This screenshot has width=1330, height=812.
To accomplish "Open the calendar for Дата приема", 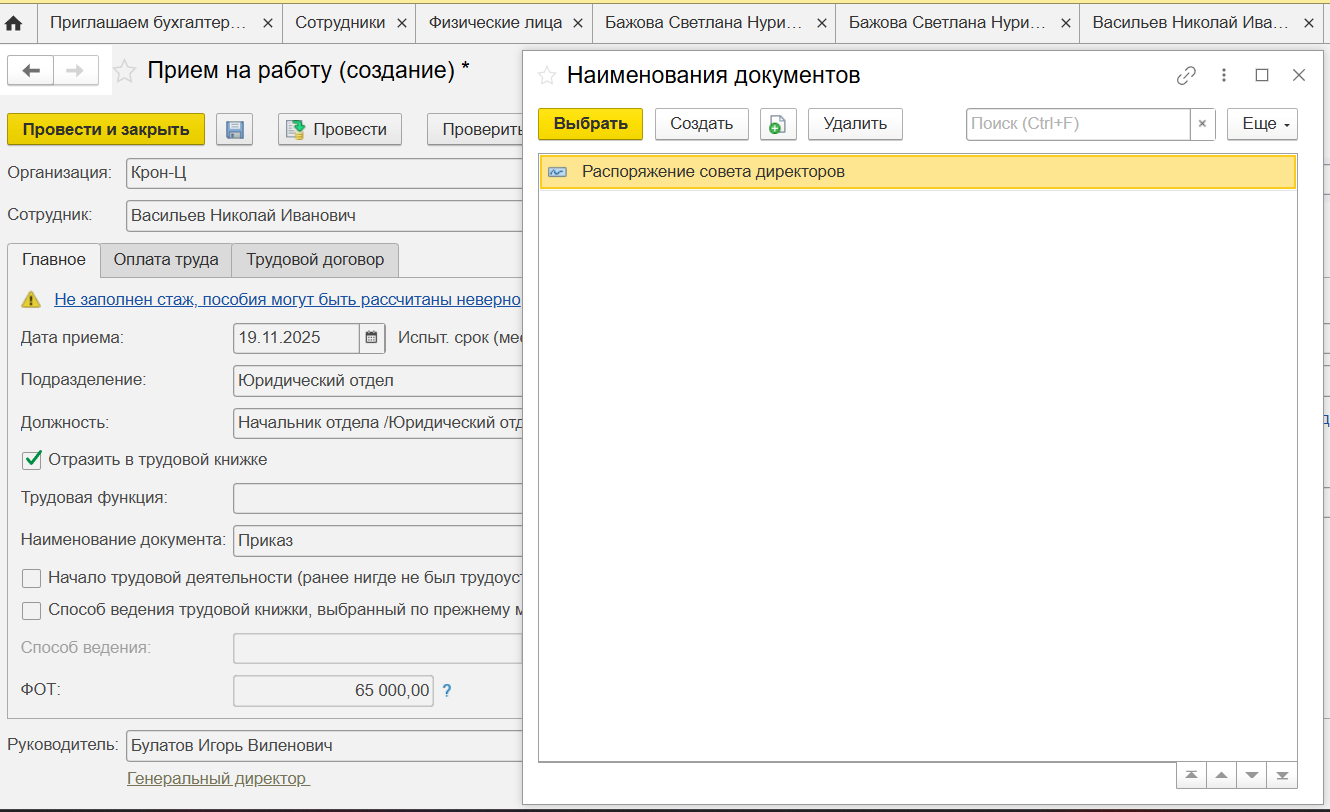I will [371, 337].
